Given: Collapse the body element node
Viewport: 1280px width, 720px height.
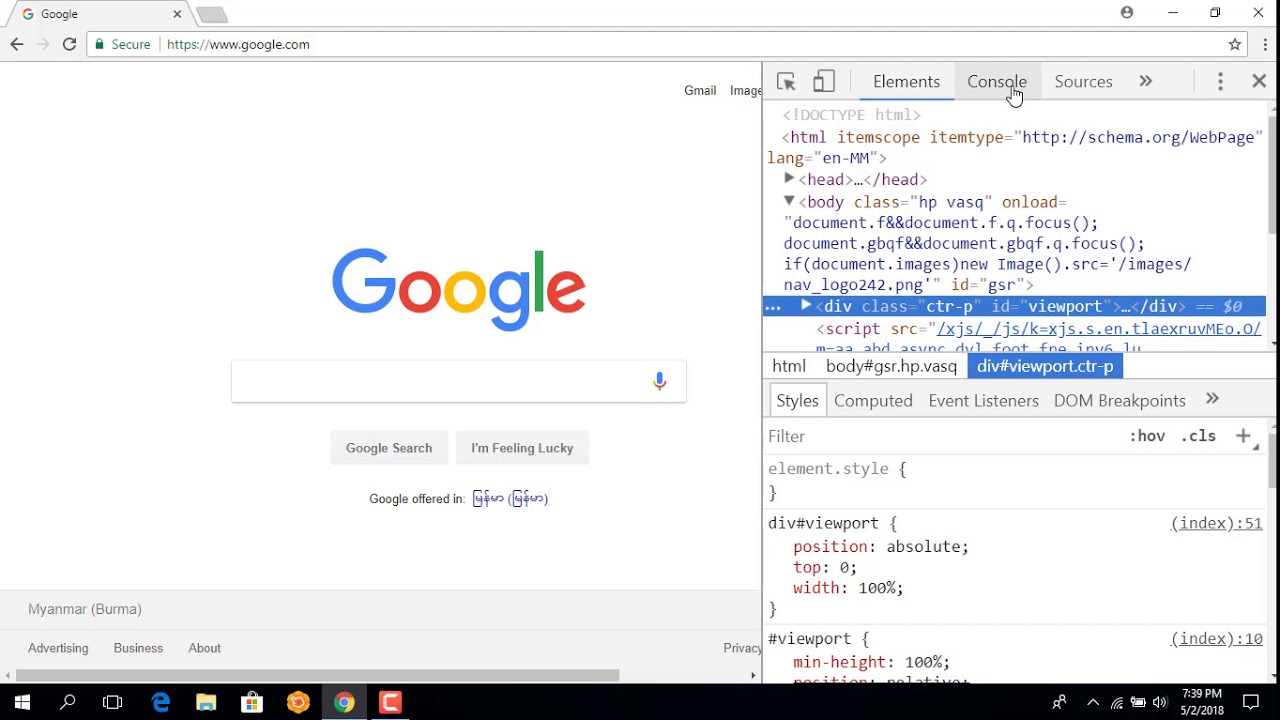Looking at the screenshot, I should pyautogui.click(x=789, y=201).
